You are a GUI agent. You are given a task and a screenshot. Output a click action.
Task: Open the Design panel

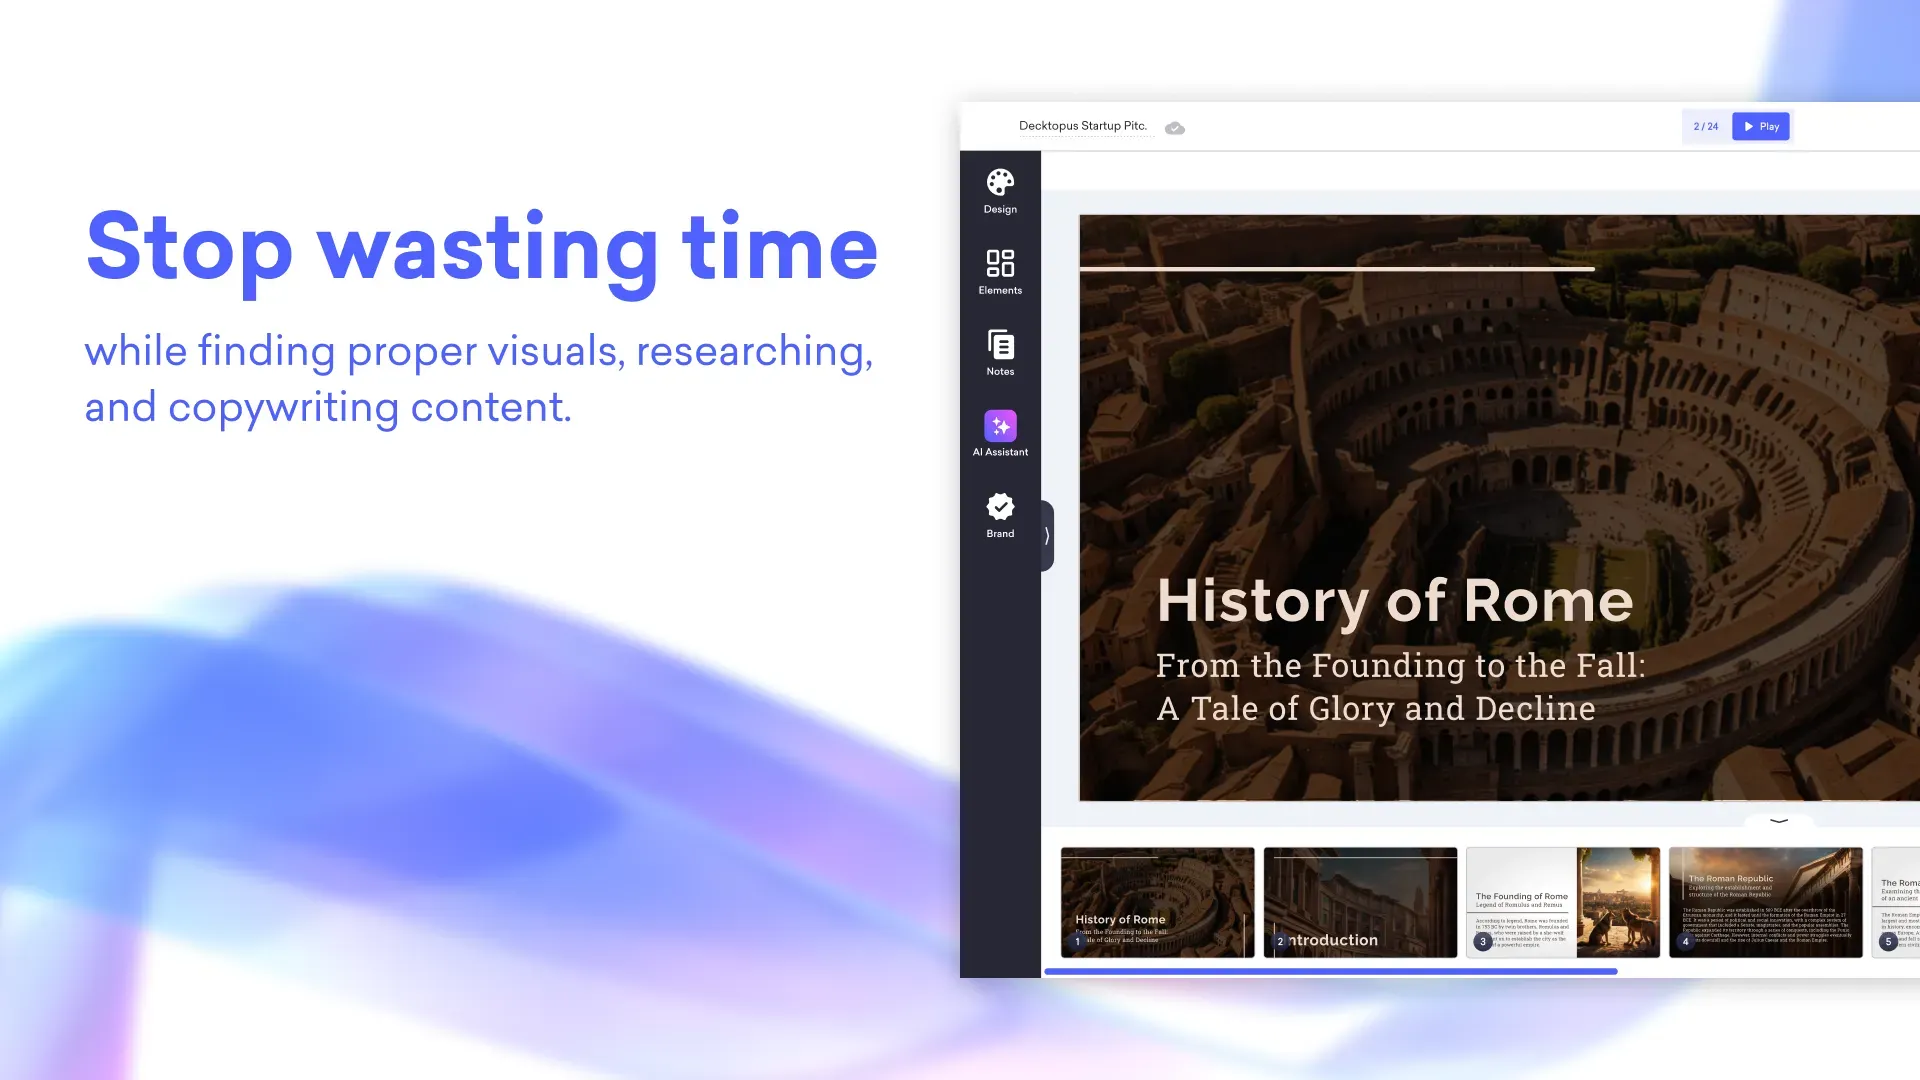[1000, 192]
